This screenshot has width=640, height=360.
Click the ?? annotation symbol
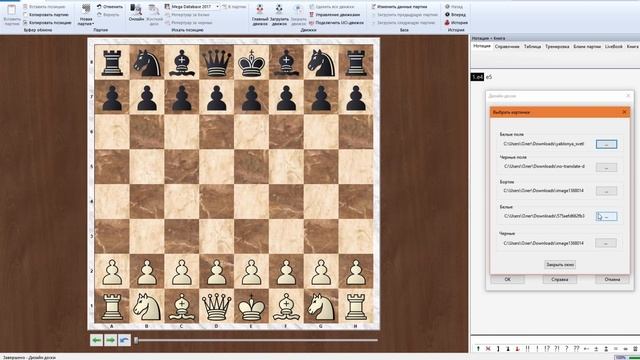(x=576, y=349)
